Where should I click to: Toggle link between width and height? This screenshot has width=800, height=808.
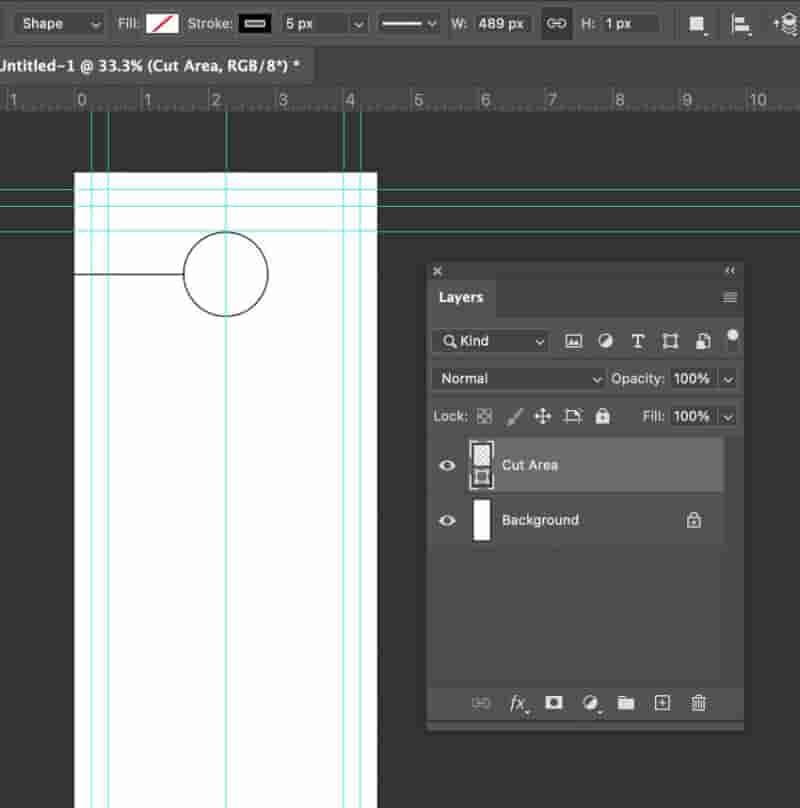tap(556, 24)
